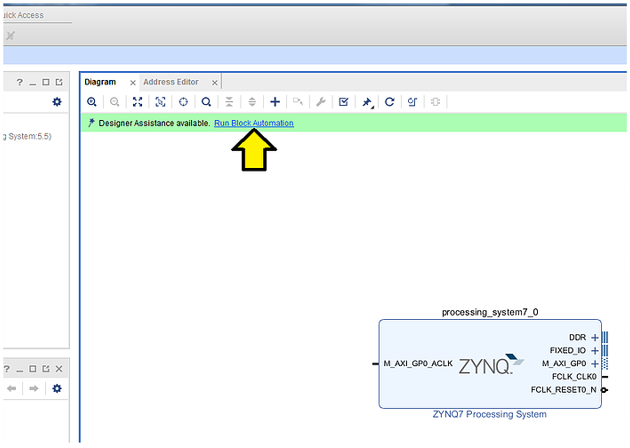The image size is (630, 448).
Task: Expand the FIXED_IO interface port
Action: tap(595, 351)
